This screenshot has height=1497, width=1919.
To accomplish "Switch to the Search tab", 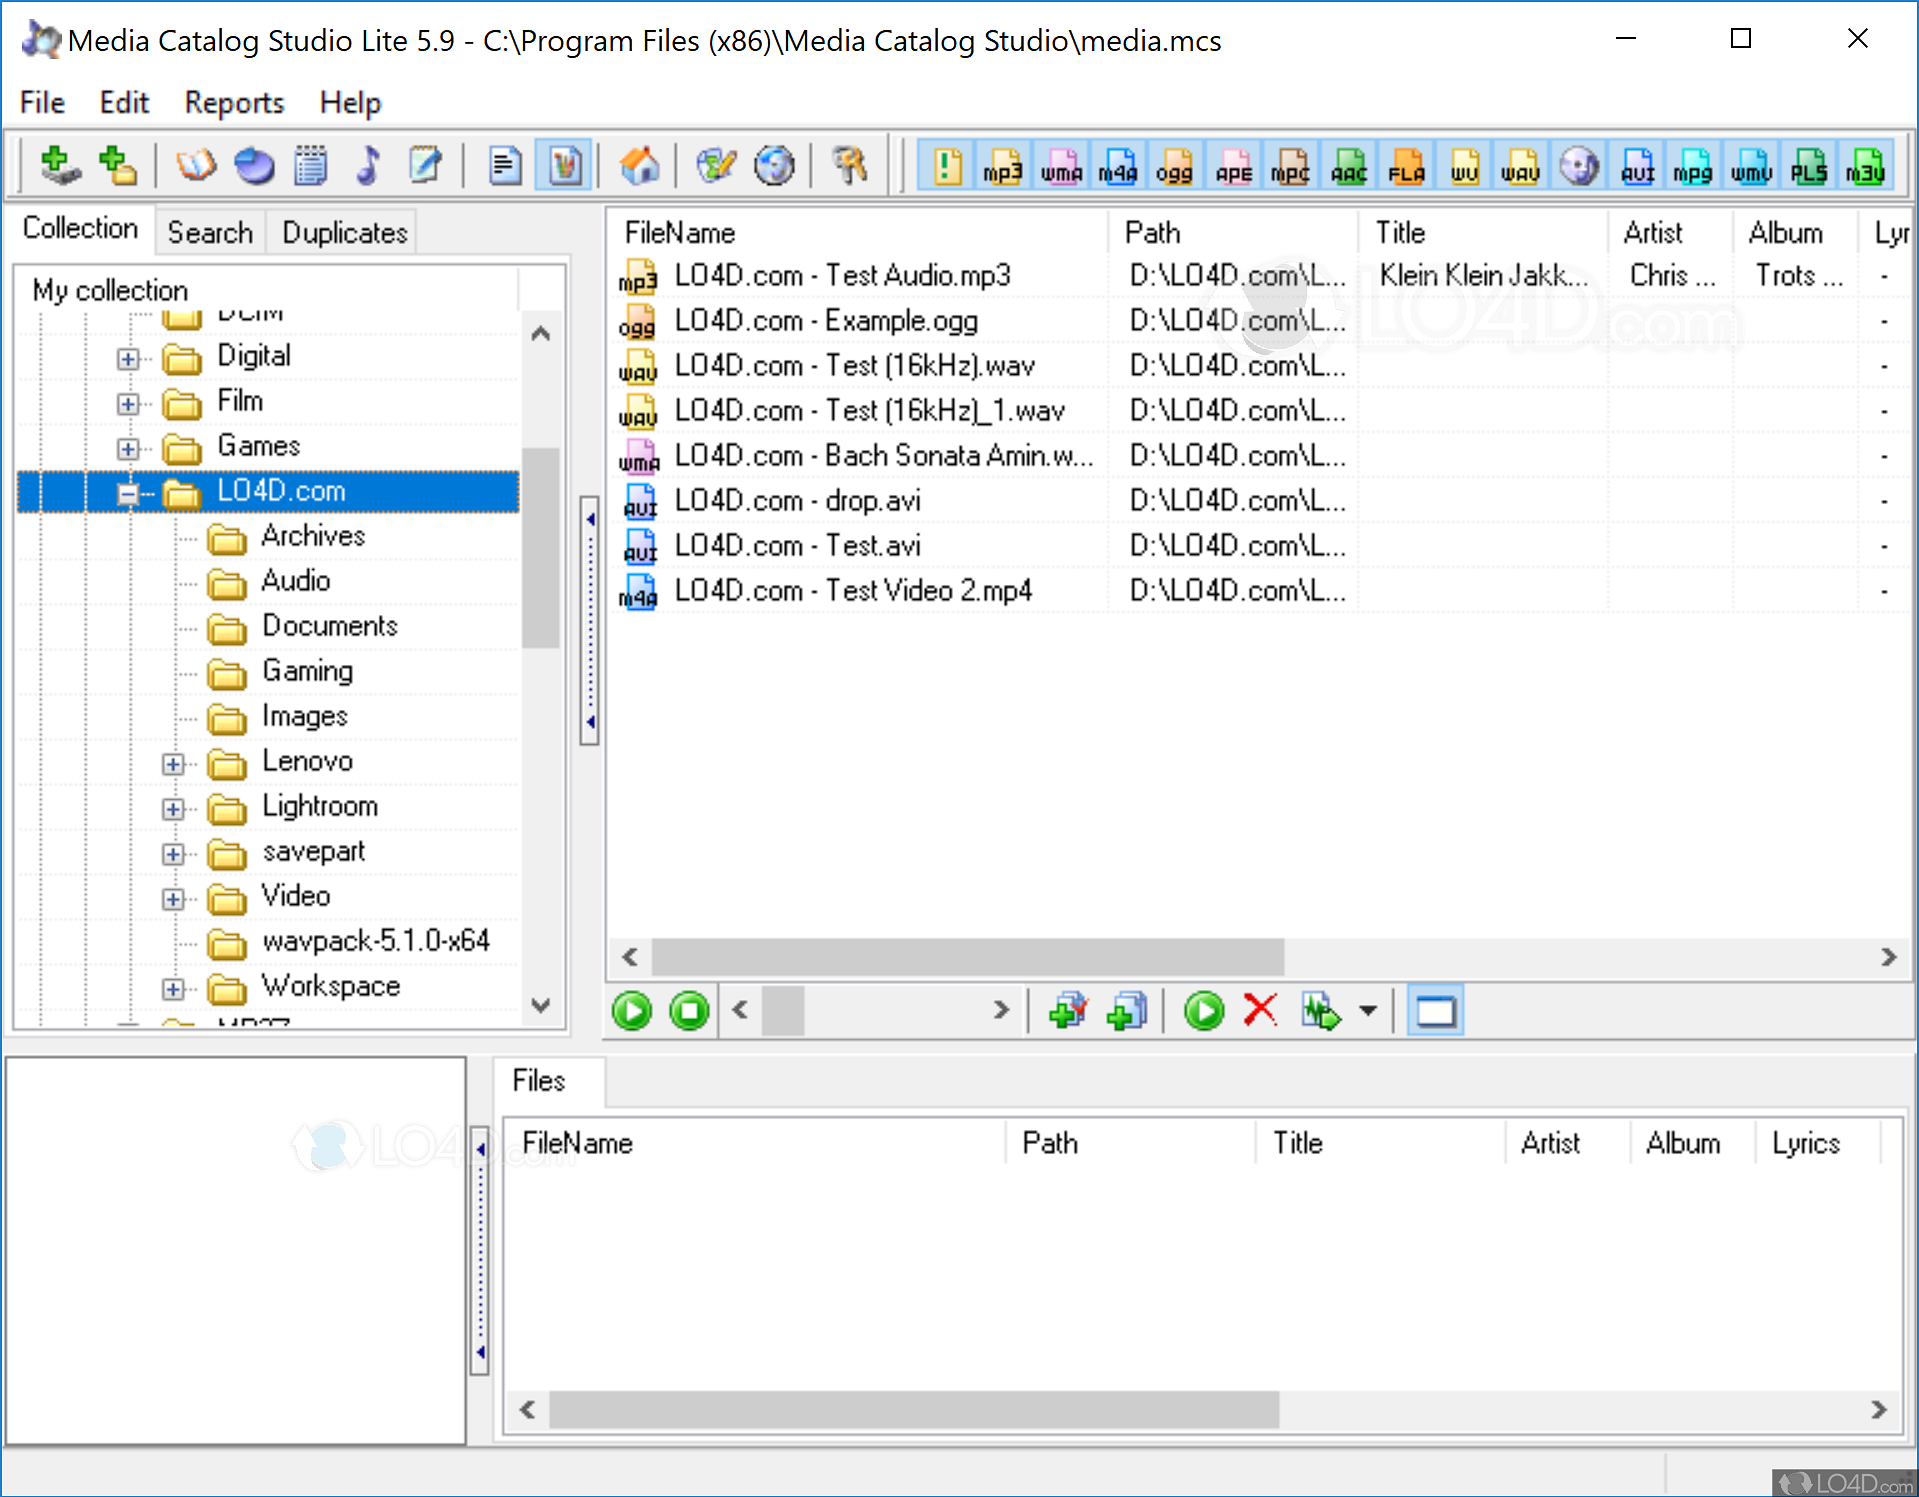I will pos(210,232).
